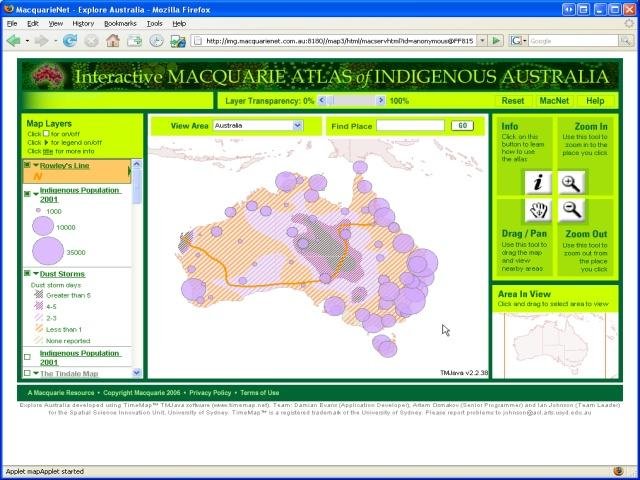Click the go arrow beside URL
Viewport: 640px width, 480px height.
(x=496, y=41)
